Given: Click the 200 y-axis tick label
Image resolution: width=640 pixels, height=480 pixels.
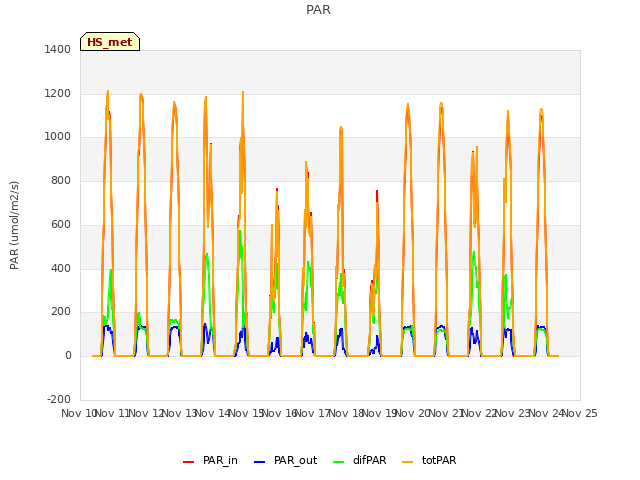Looking at the screenshot, I should click(x=61, y=311).
